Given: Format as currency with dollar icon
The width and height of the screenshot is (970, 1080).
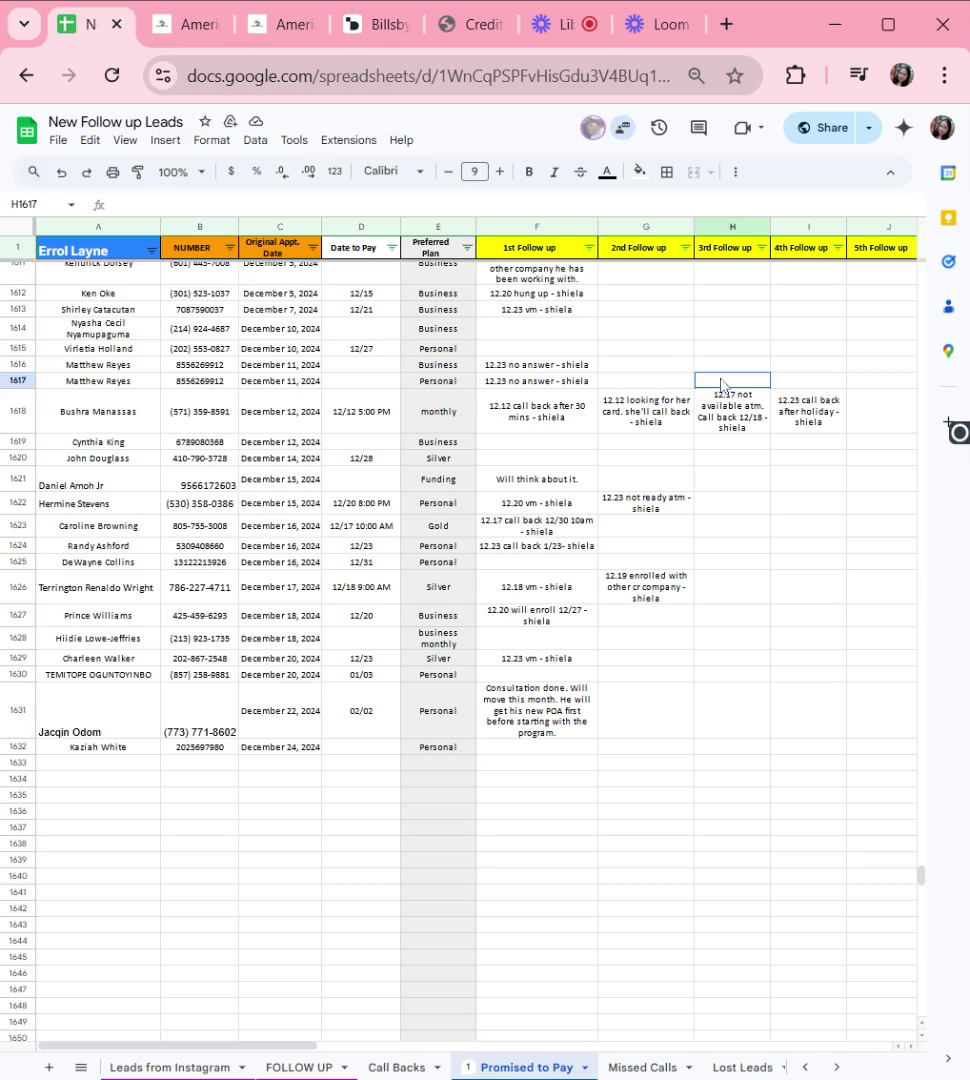Looking at the screenshot, I should pos(231,172).
